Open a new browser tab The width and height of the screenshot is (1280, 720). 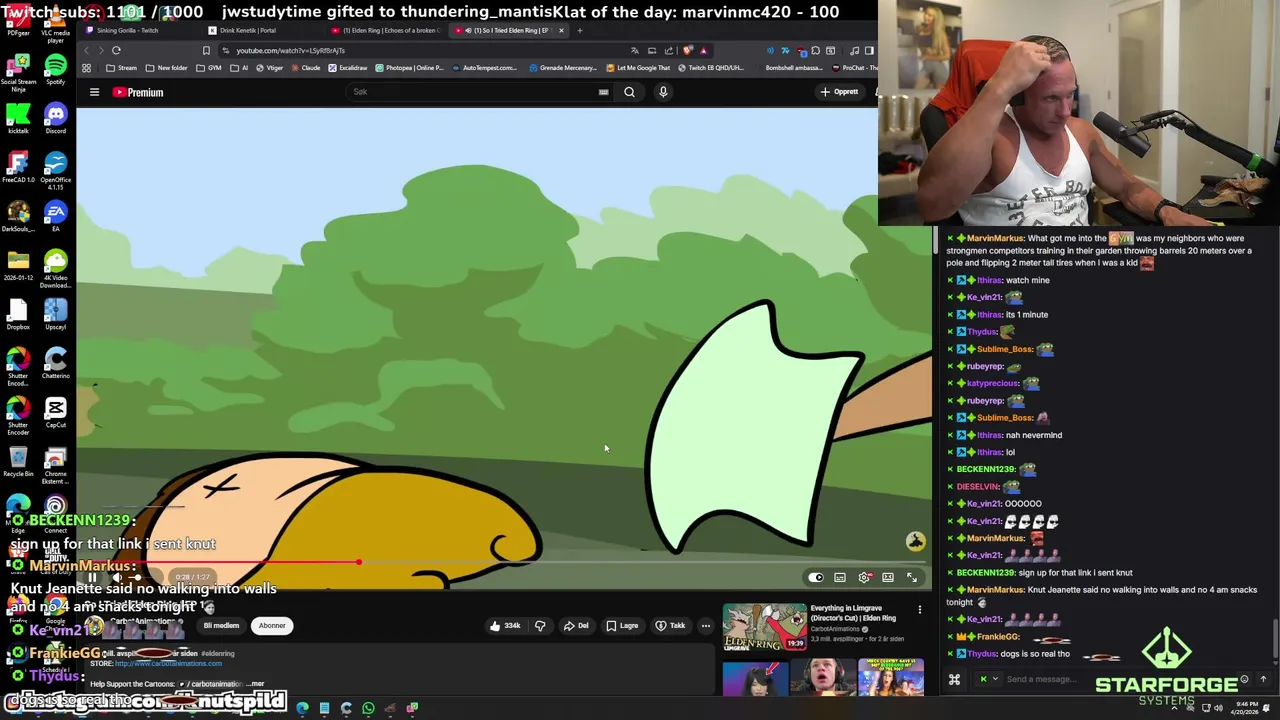[x=580, y=30]
